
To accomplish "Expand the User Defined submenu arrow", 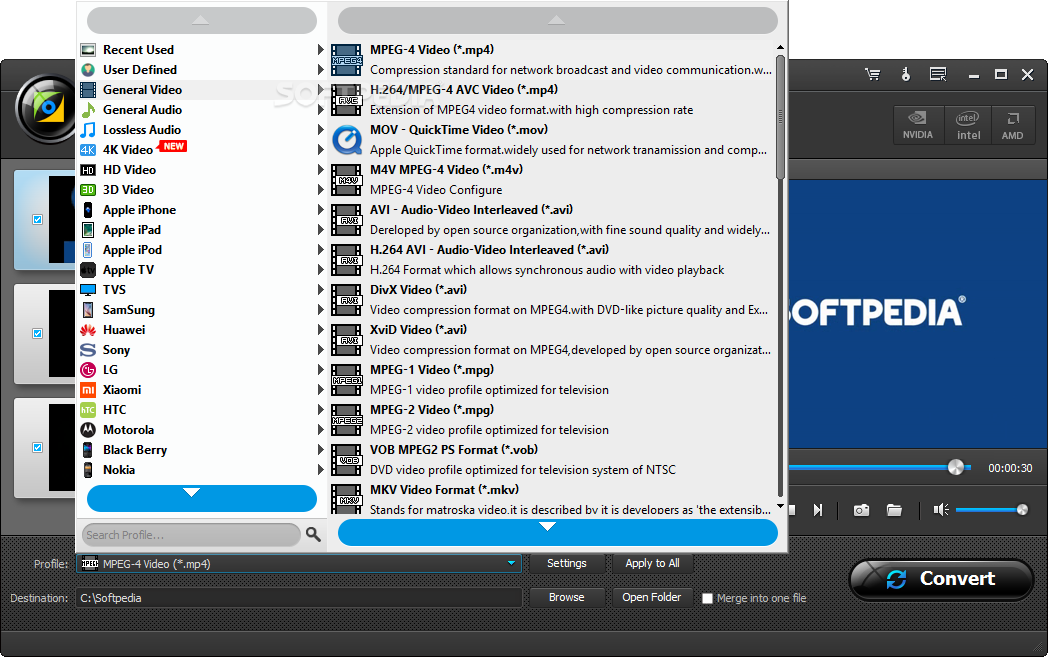I will tap(320, 70).
